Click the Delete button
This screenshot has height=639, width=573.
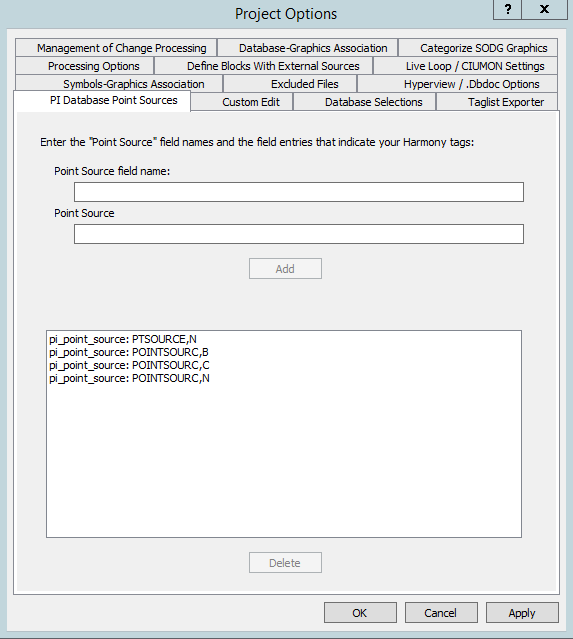click(285, 563)
